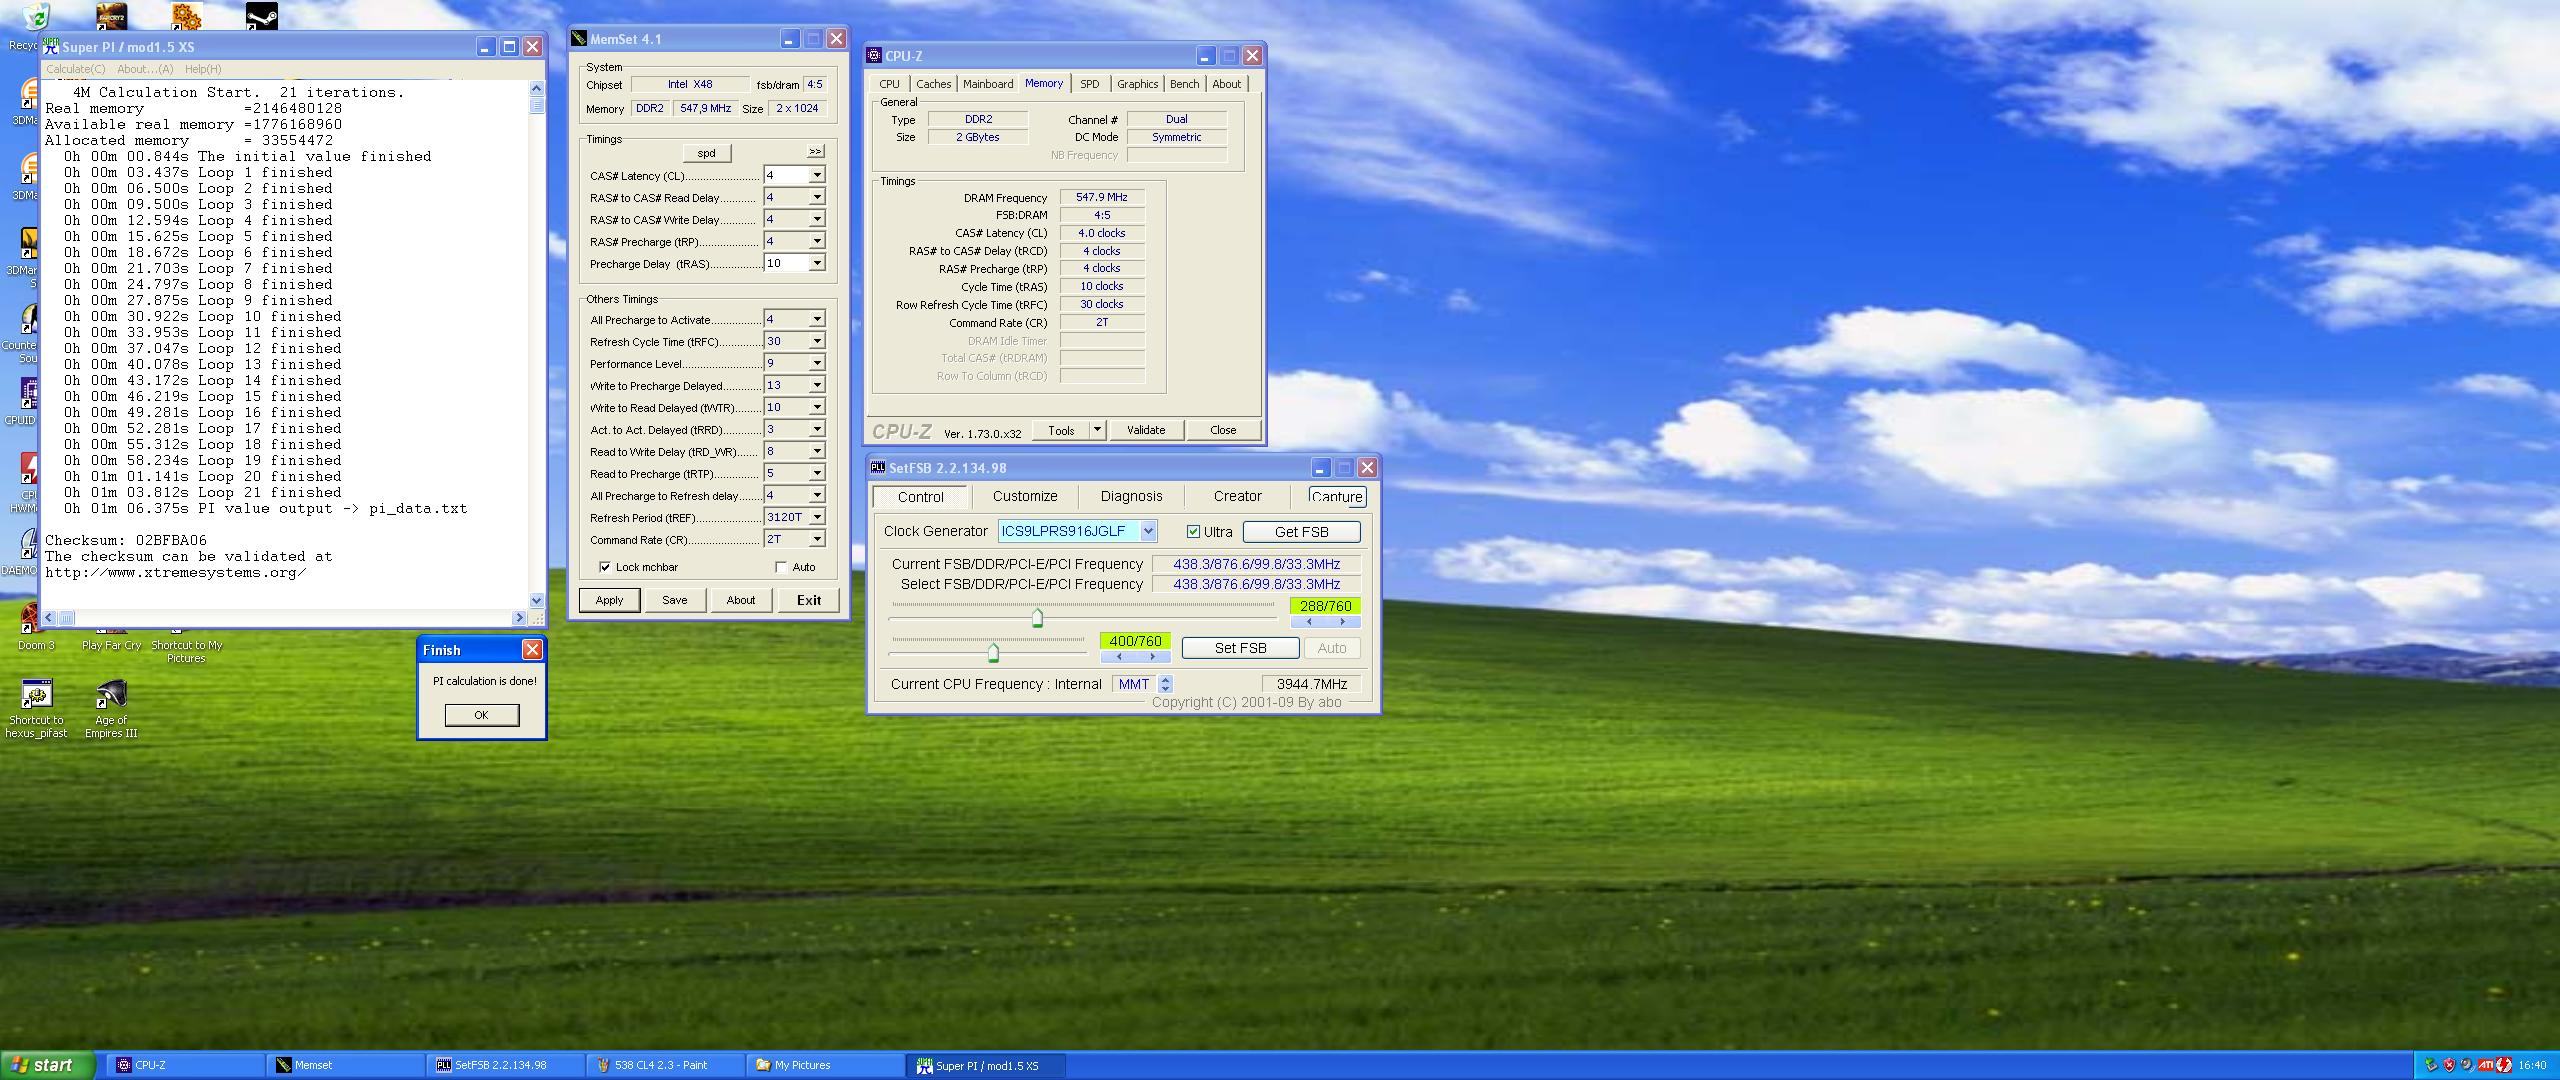Open the Diagnosis tab in SetFSB
Screen dimensions: 2560x1080
pyautogui.click(x=1131, y=496)
